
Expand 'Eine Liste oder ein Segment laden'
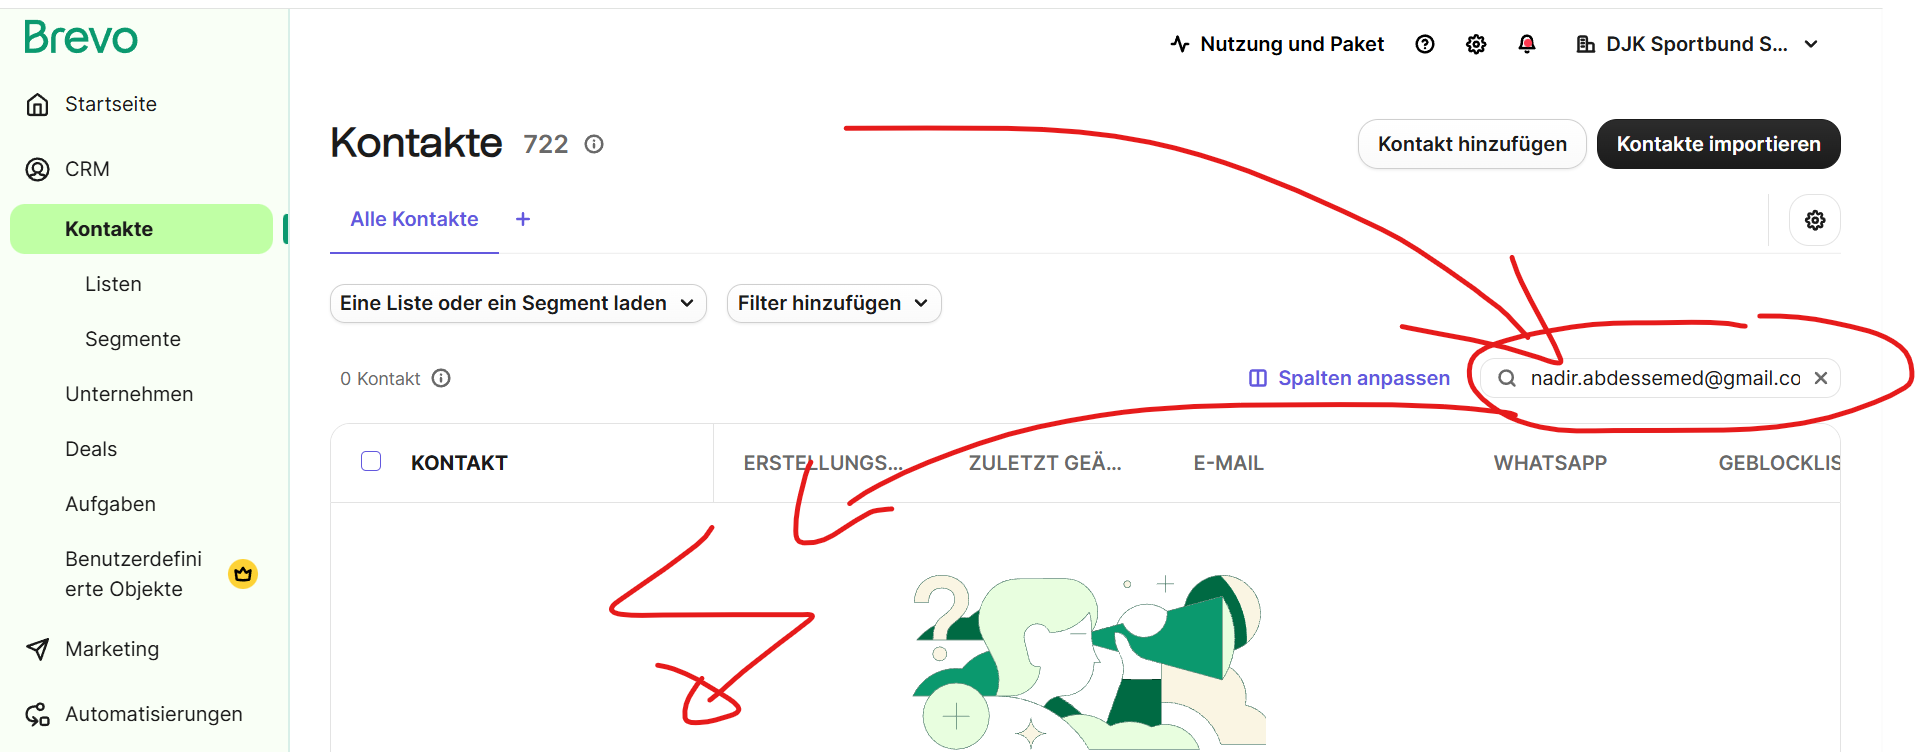pyautogui.click(x=518, y=303)
